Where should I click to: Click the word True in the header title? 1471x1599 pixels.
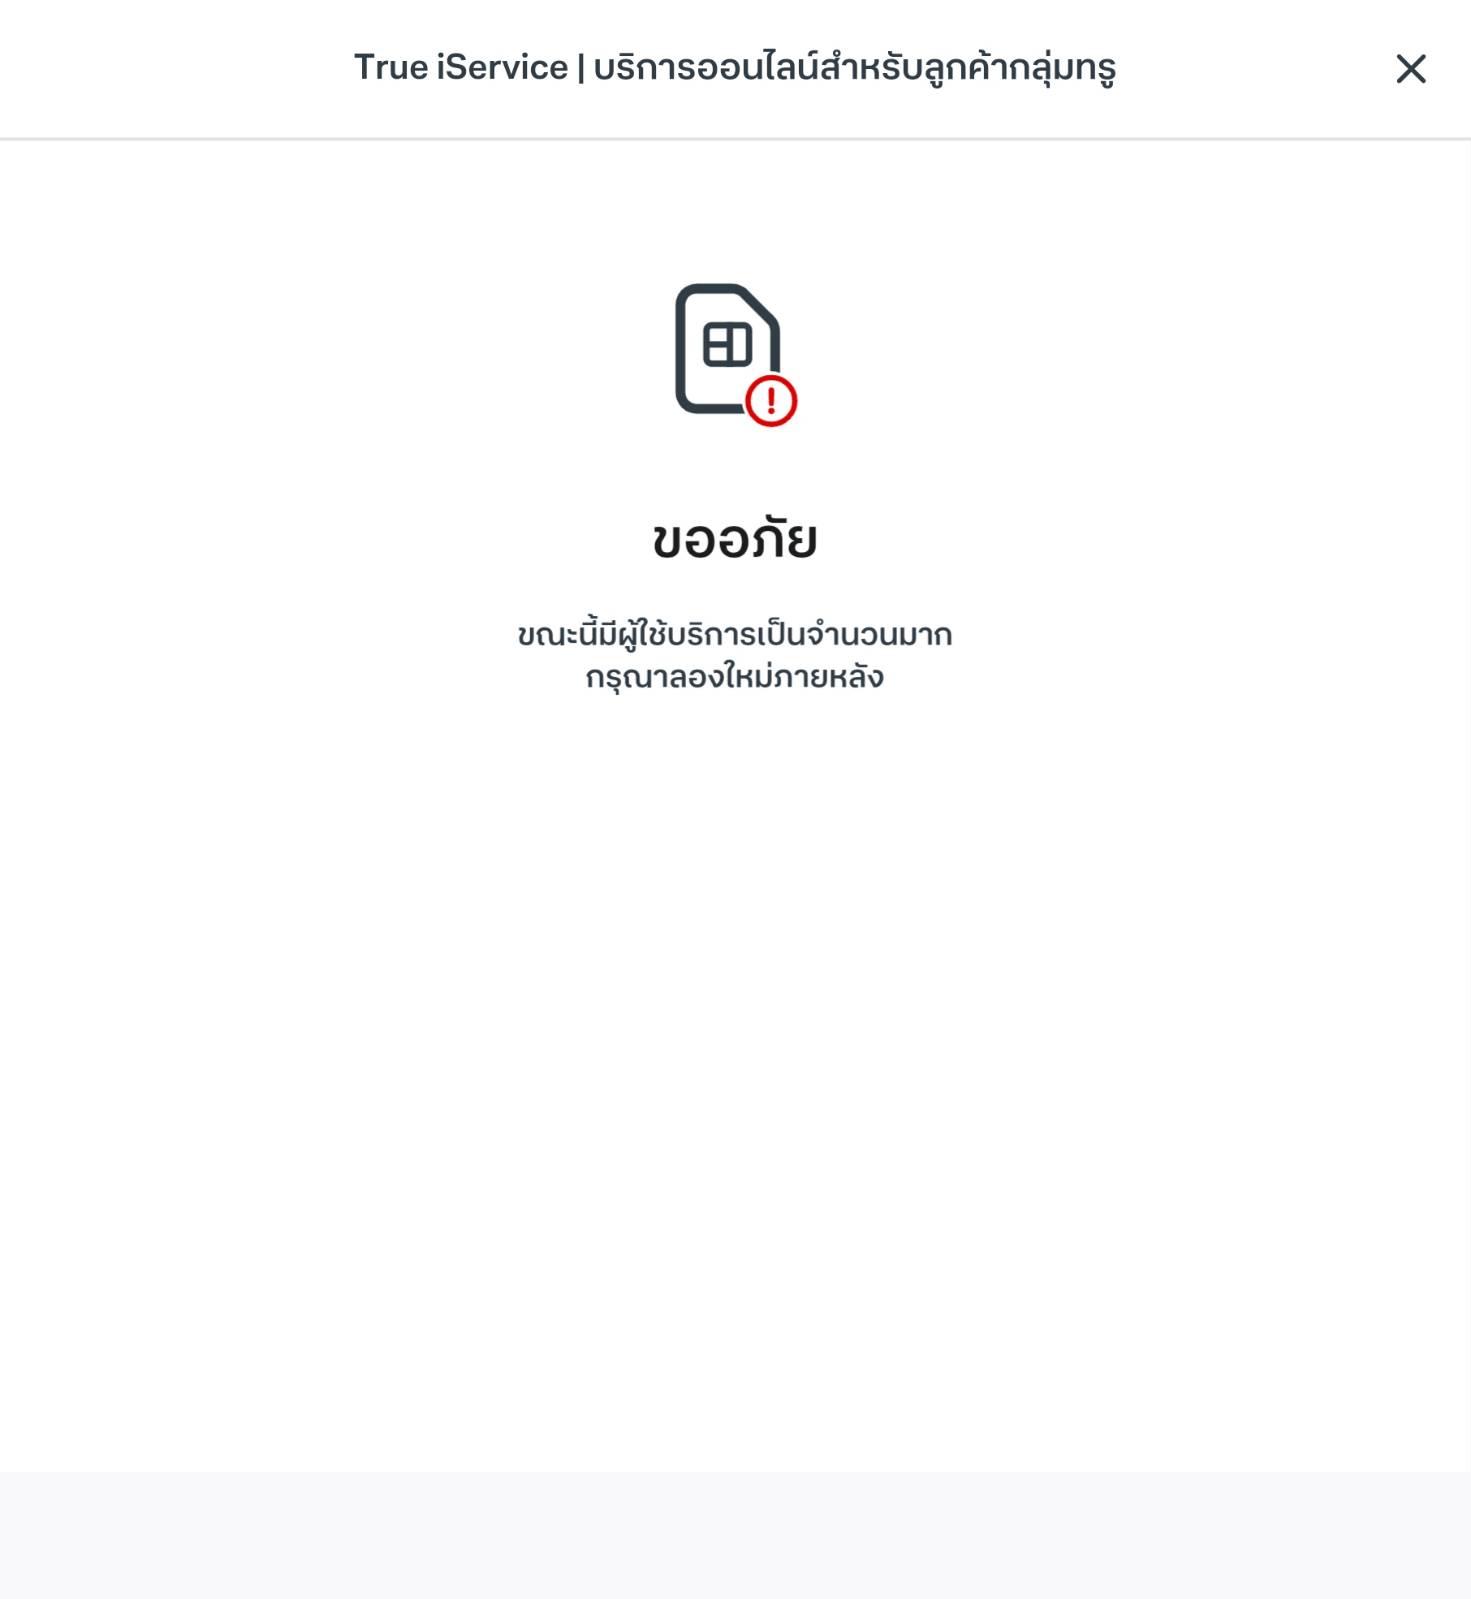[391, 67]
